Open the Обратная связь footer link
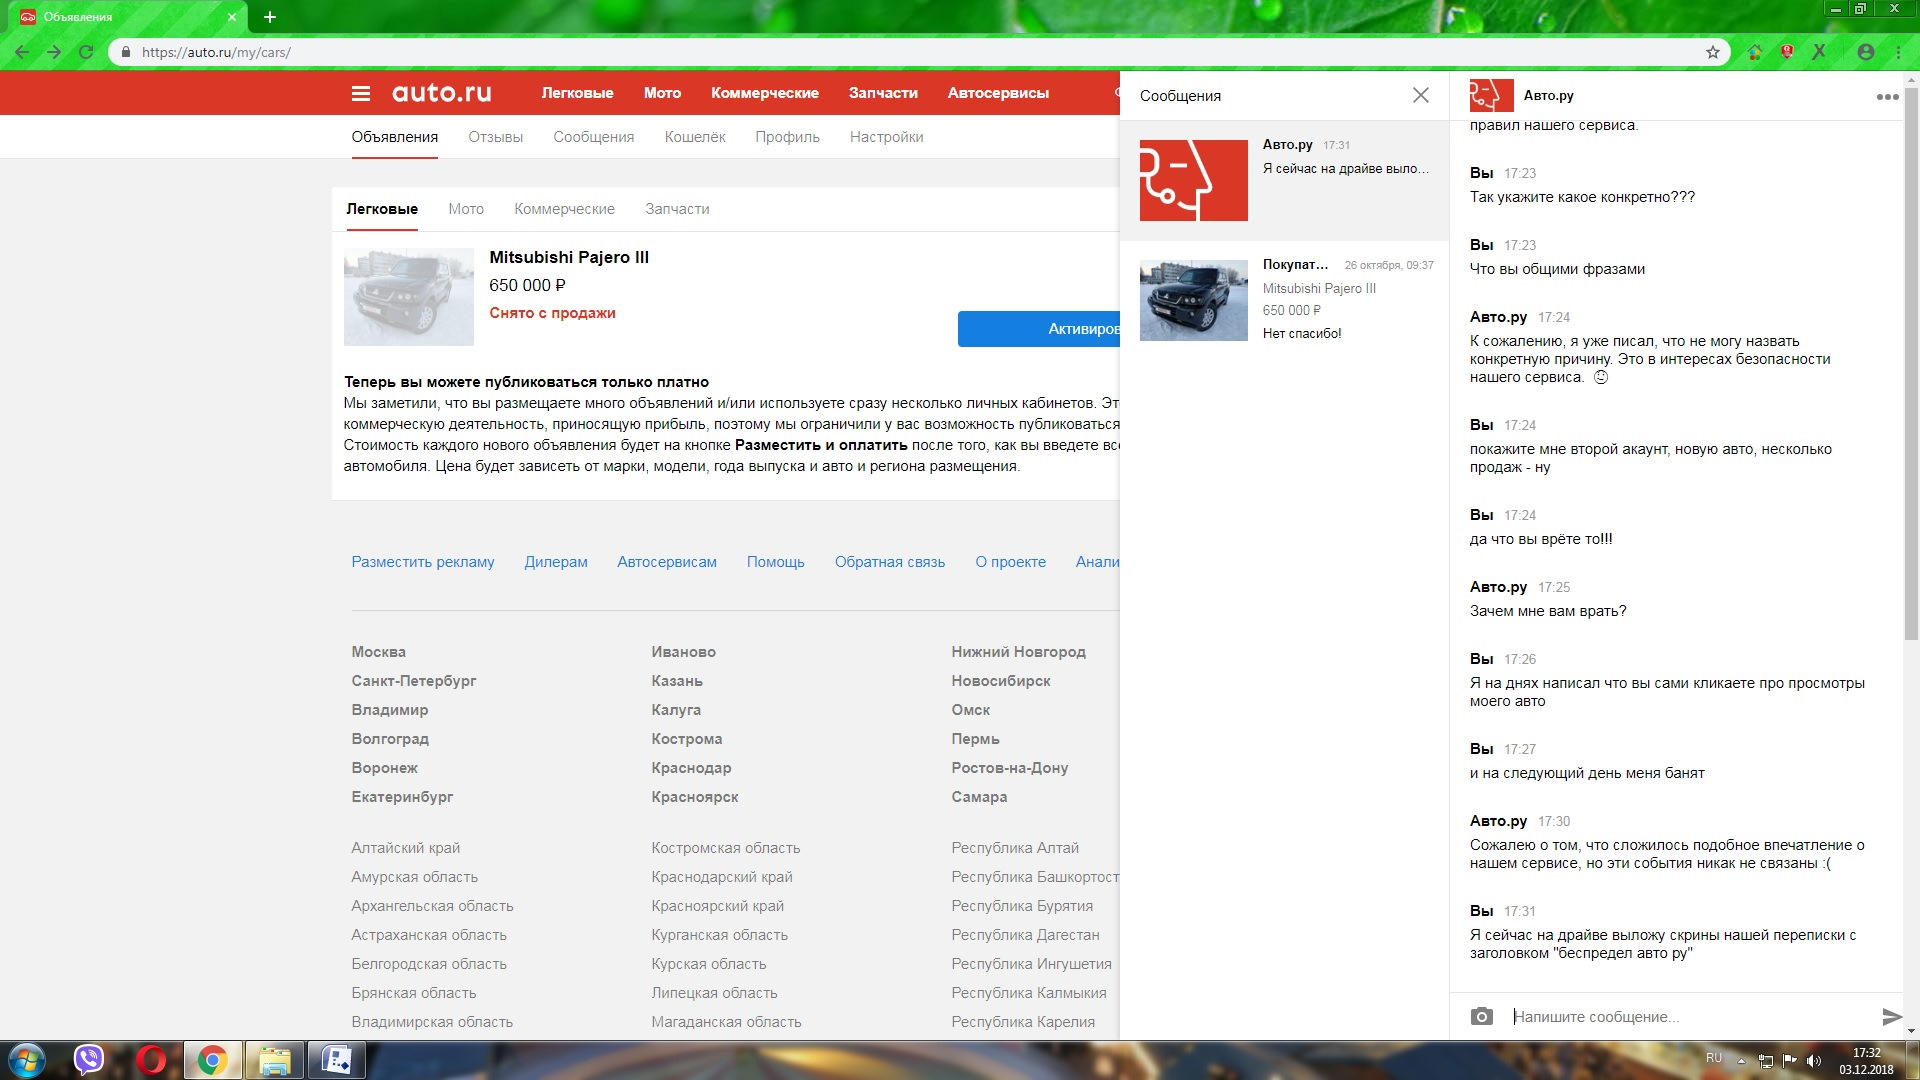 (889, 562)
